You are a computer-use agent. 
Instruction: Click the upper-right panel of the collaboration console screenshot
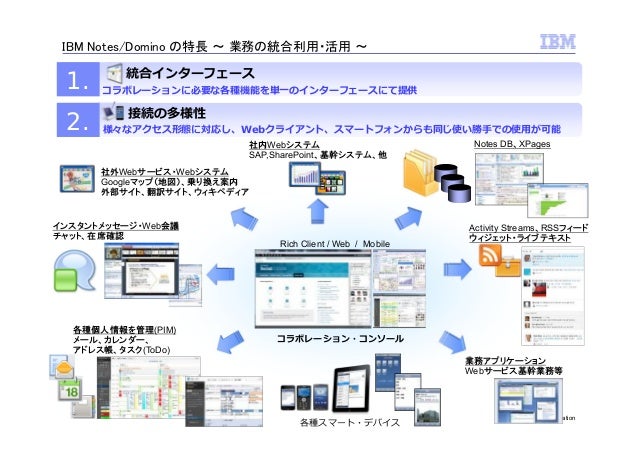tap(400, 271)
